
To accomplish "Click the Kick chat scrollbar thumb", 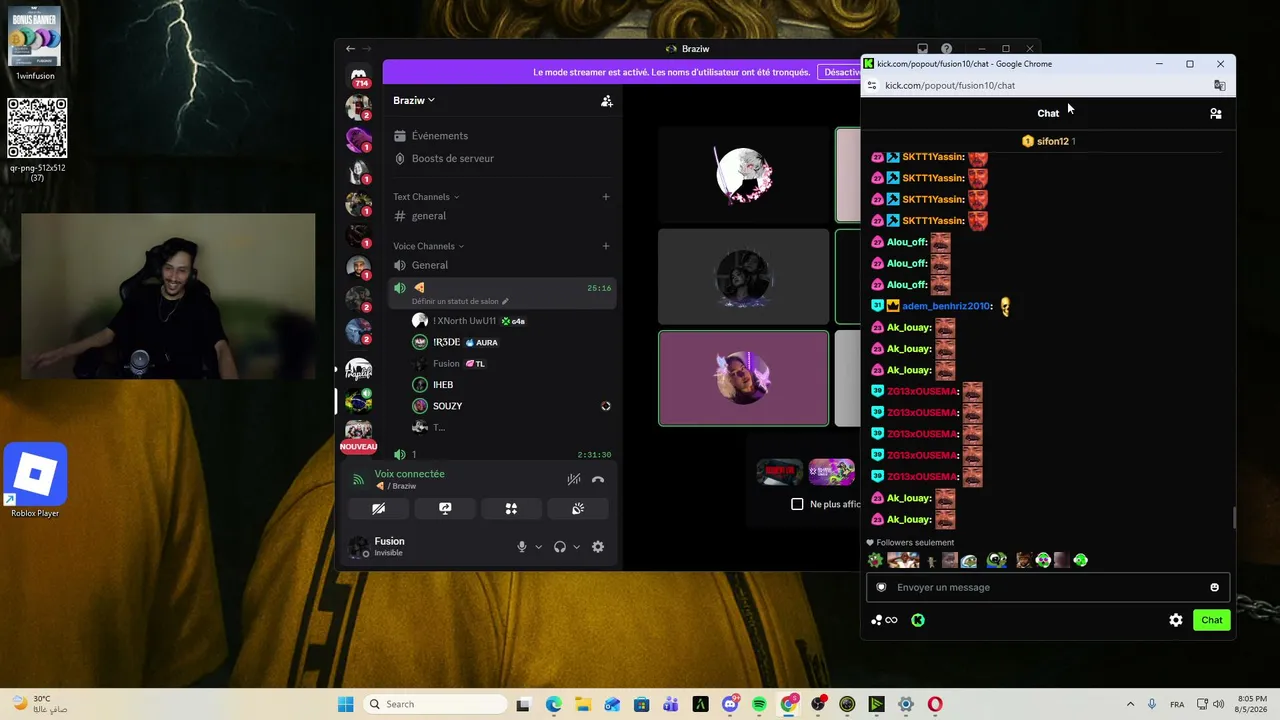I will pos(1234,518).
